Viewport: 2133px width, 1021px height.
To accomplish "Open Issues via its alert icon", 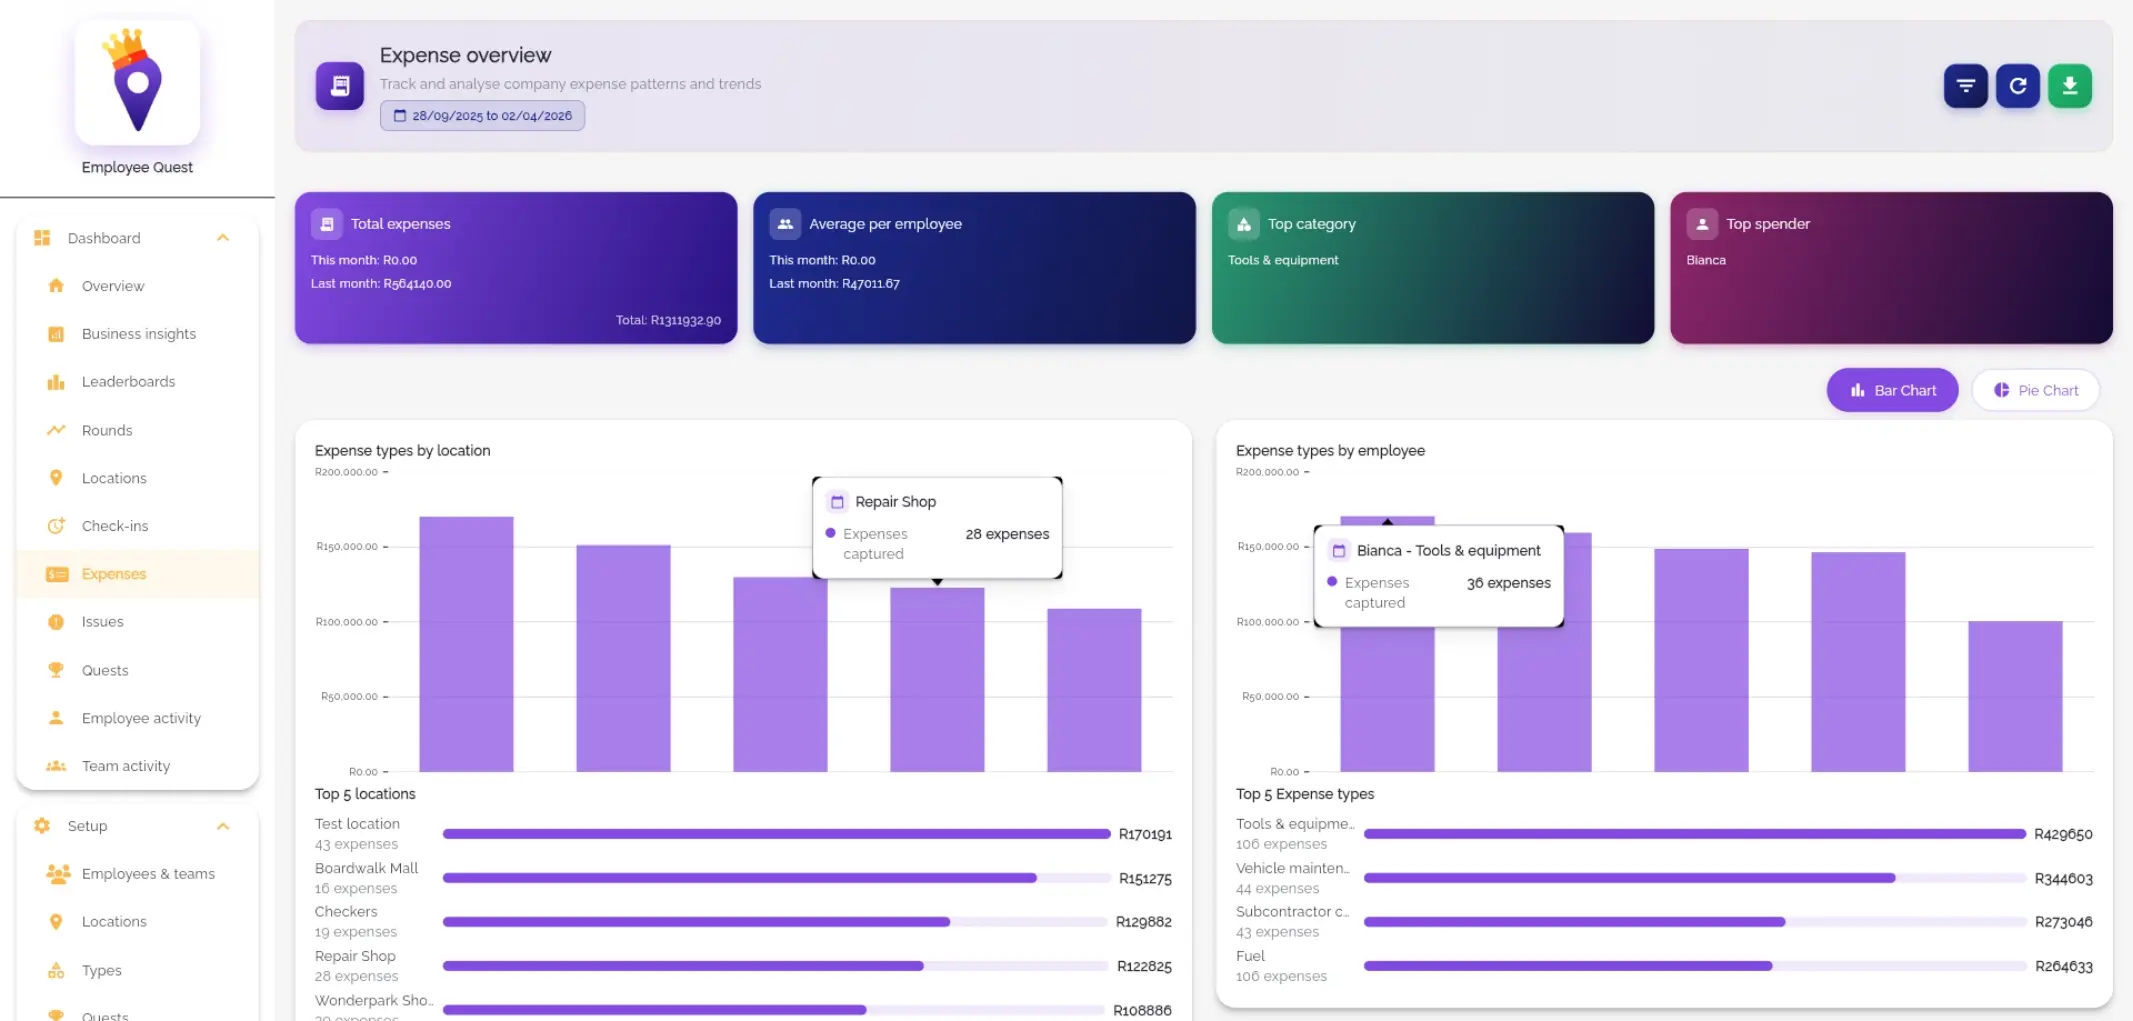I will point(56,621).
